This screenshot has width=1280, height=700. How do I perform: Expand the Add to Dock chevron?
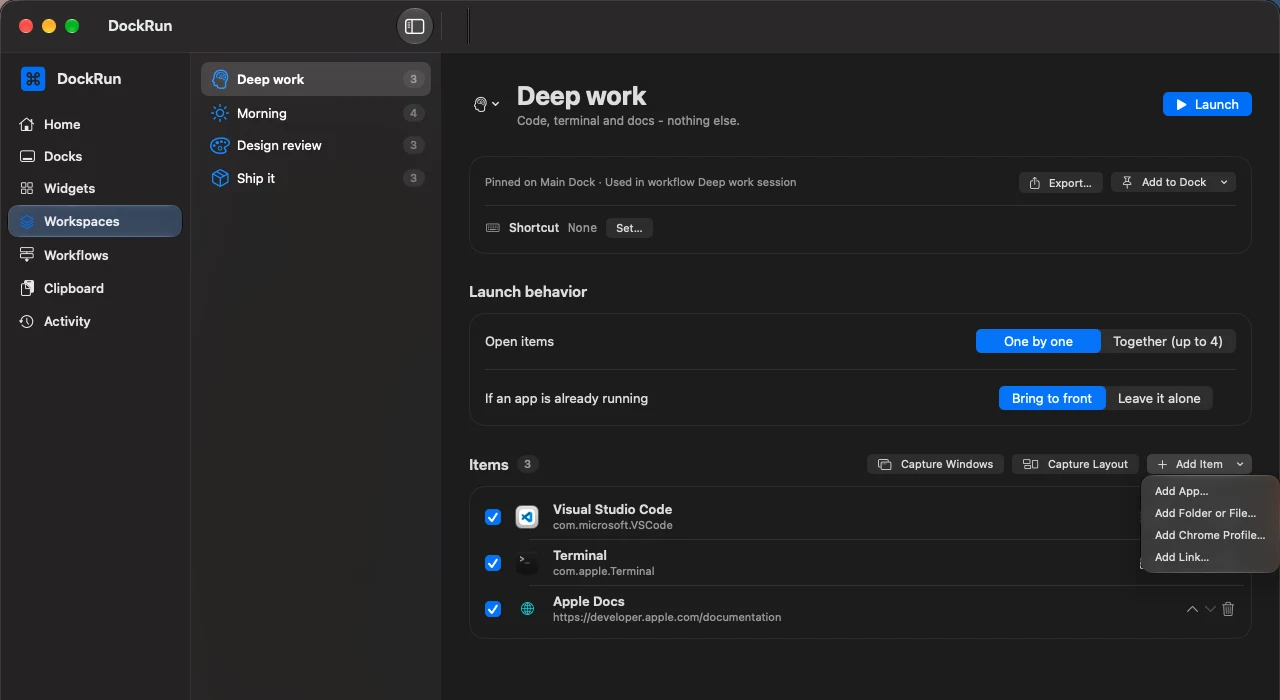pos(1225,182)
